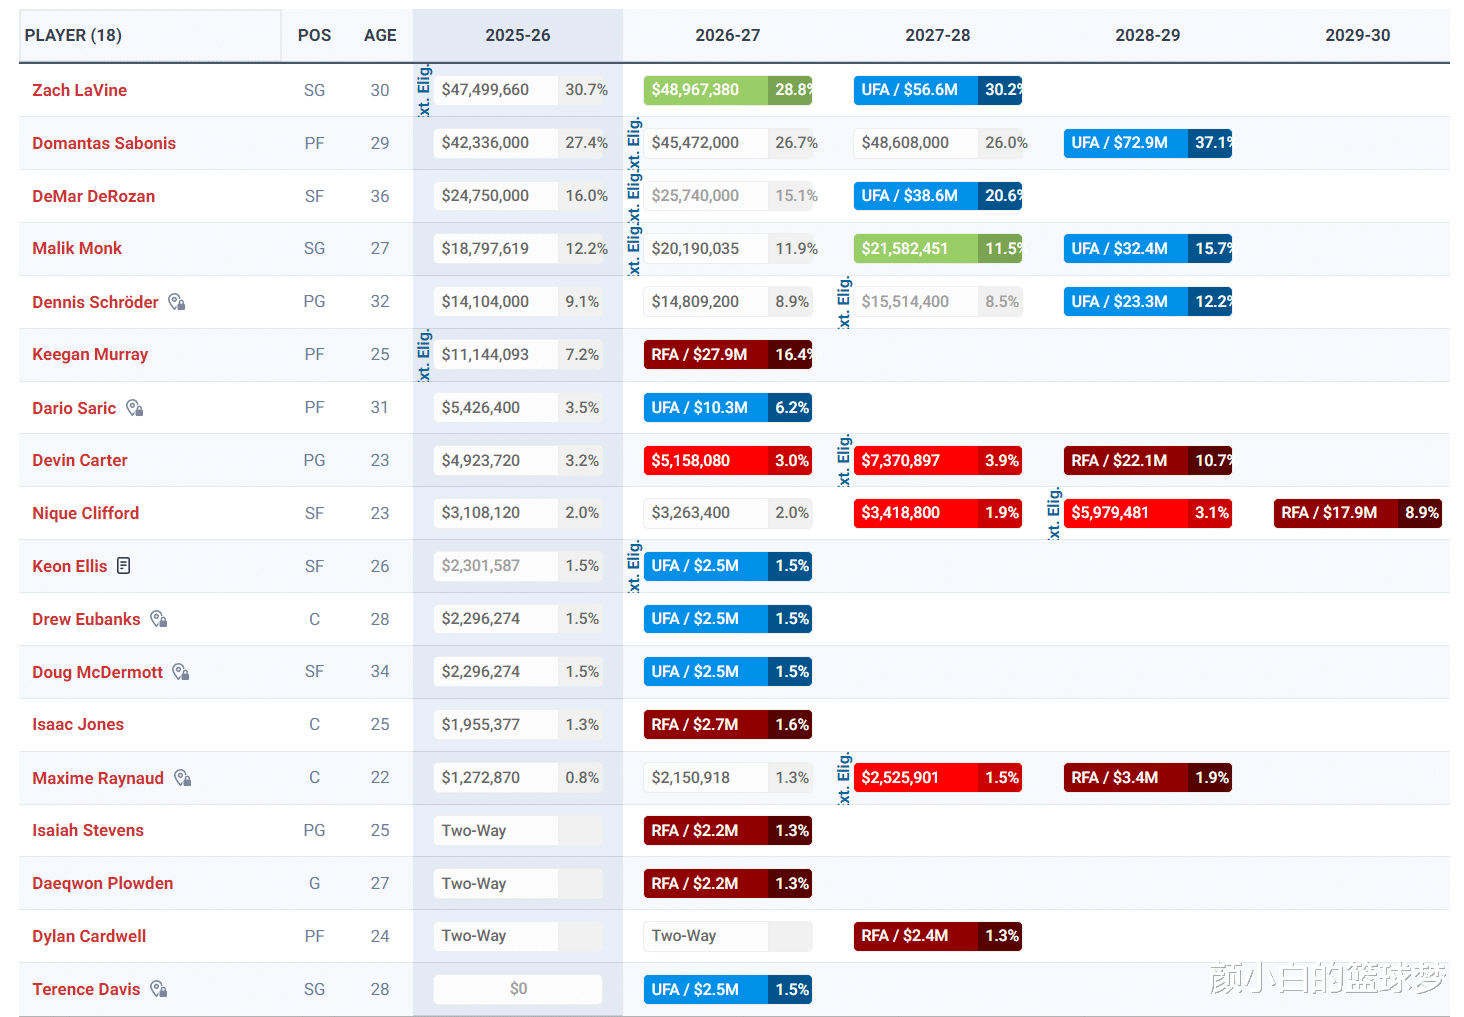The height and width of the screenshot is (1017, 1464).
Task: Sort players by the POS column header
Action: [314, 35]
